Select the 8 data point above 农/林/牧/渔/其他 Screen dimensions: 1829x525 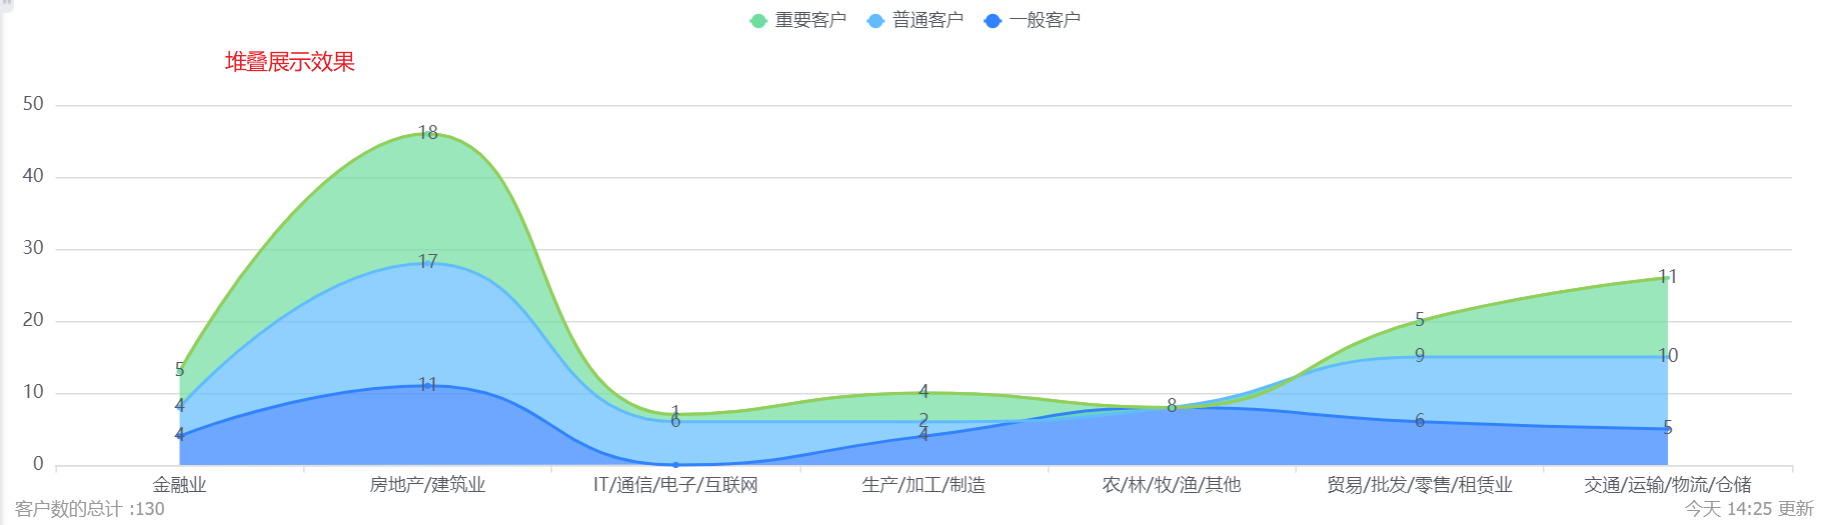click(1171, 406)
